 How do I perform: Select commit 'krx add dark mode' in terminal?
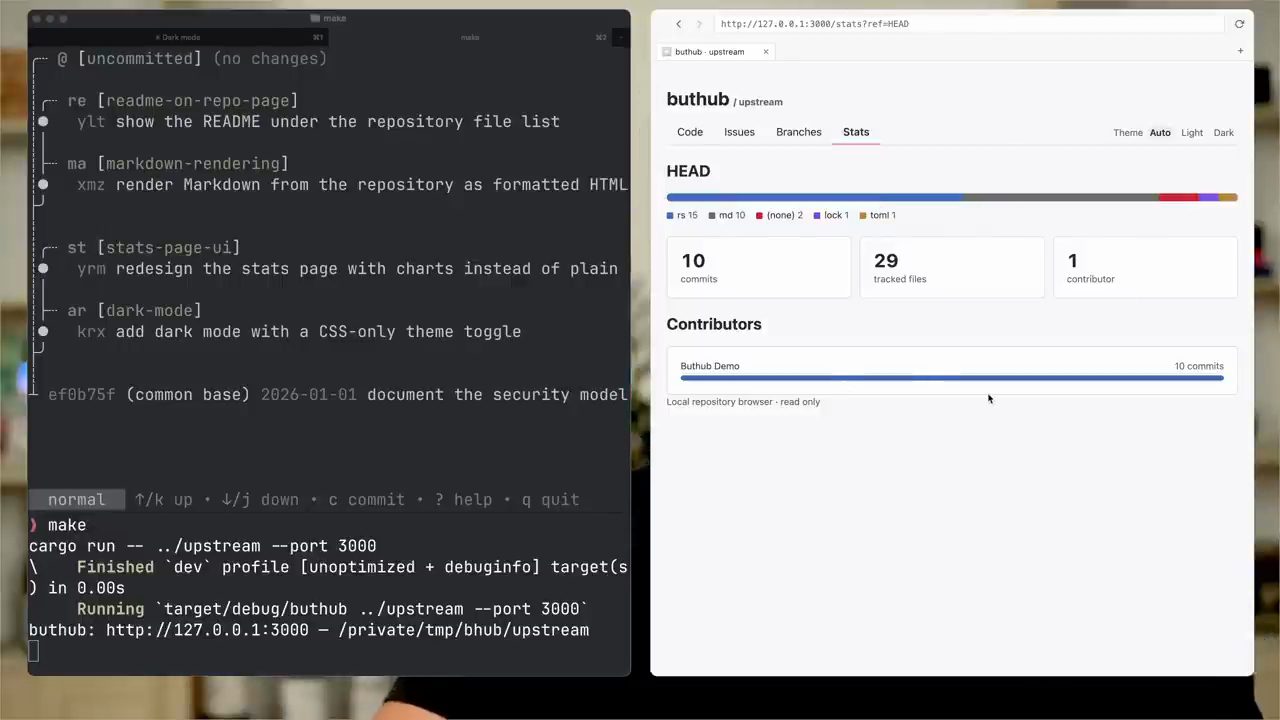(299, 332)
